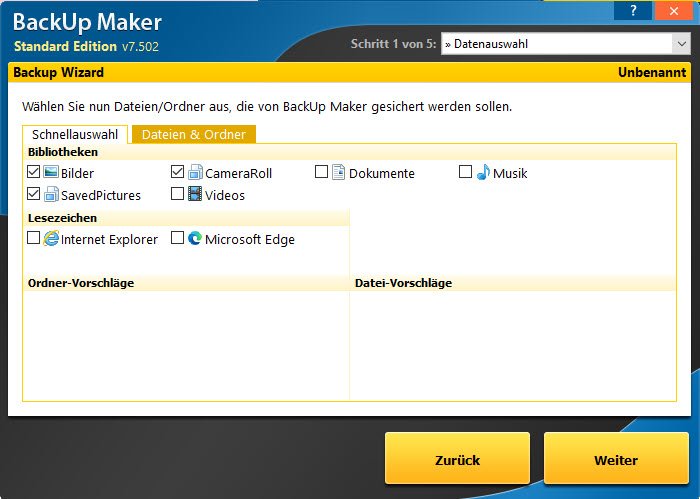The width and height of the screenshot is (700, 499).
Task: Click the Microsoft Edge logo icon
Action: [195, 238]
